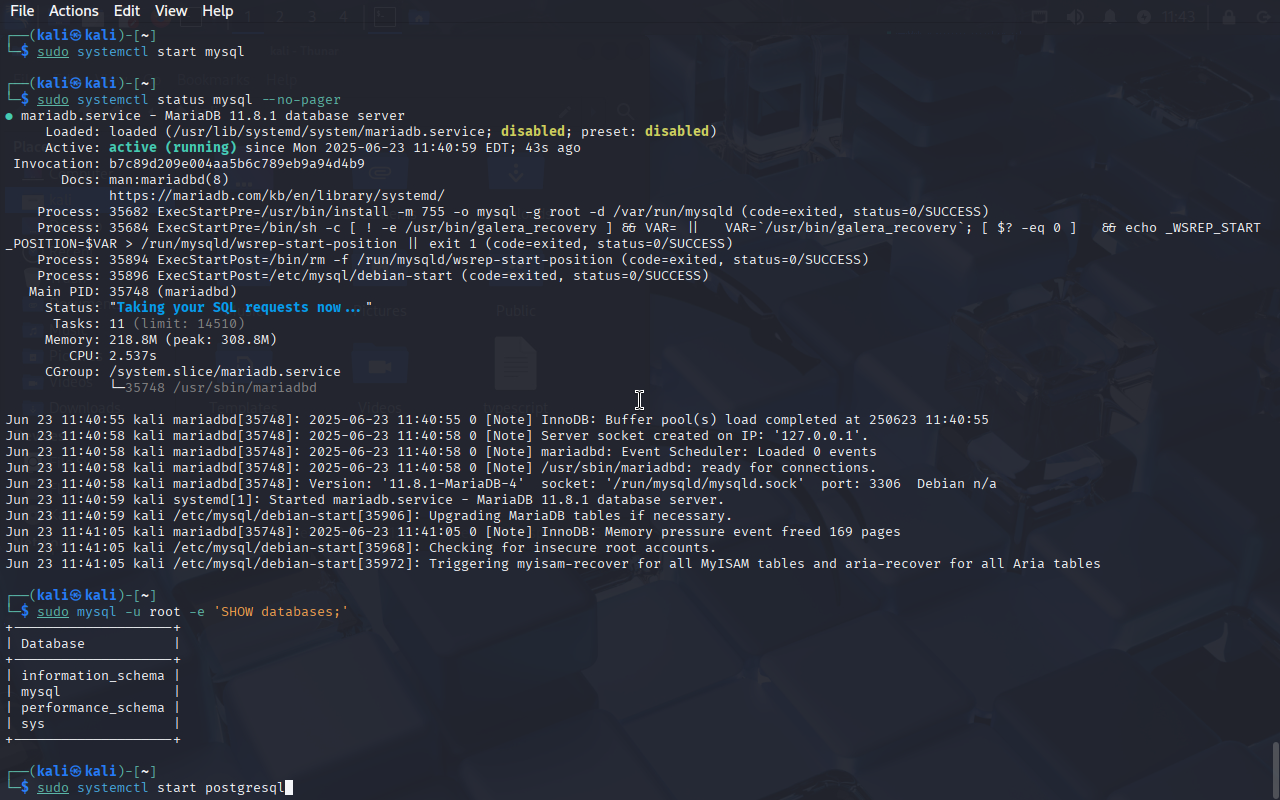Click the CPU value '2.537s'
The image size is (1280, 800).
click(133, 356)
